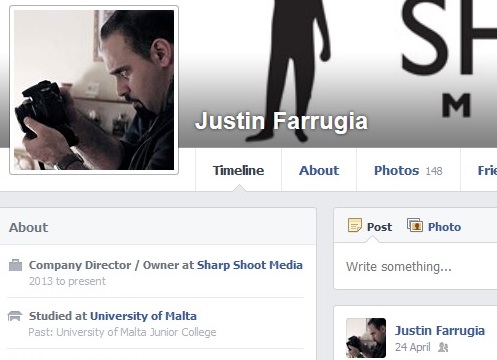
Task: Open the small post author avatar
Action: point(366,338)
